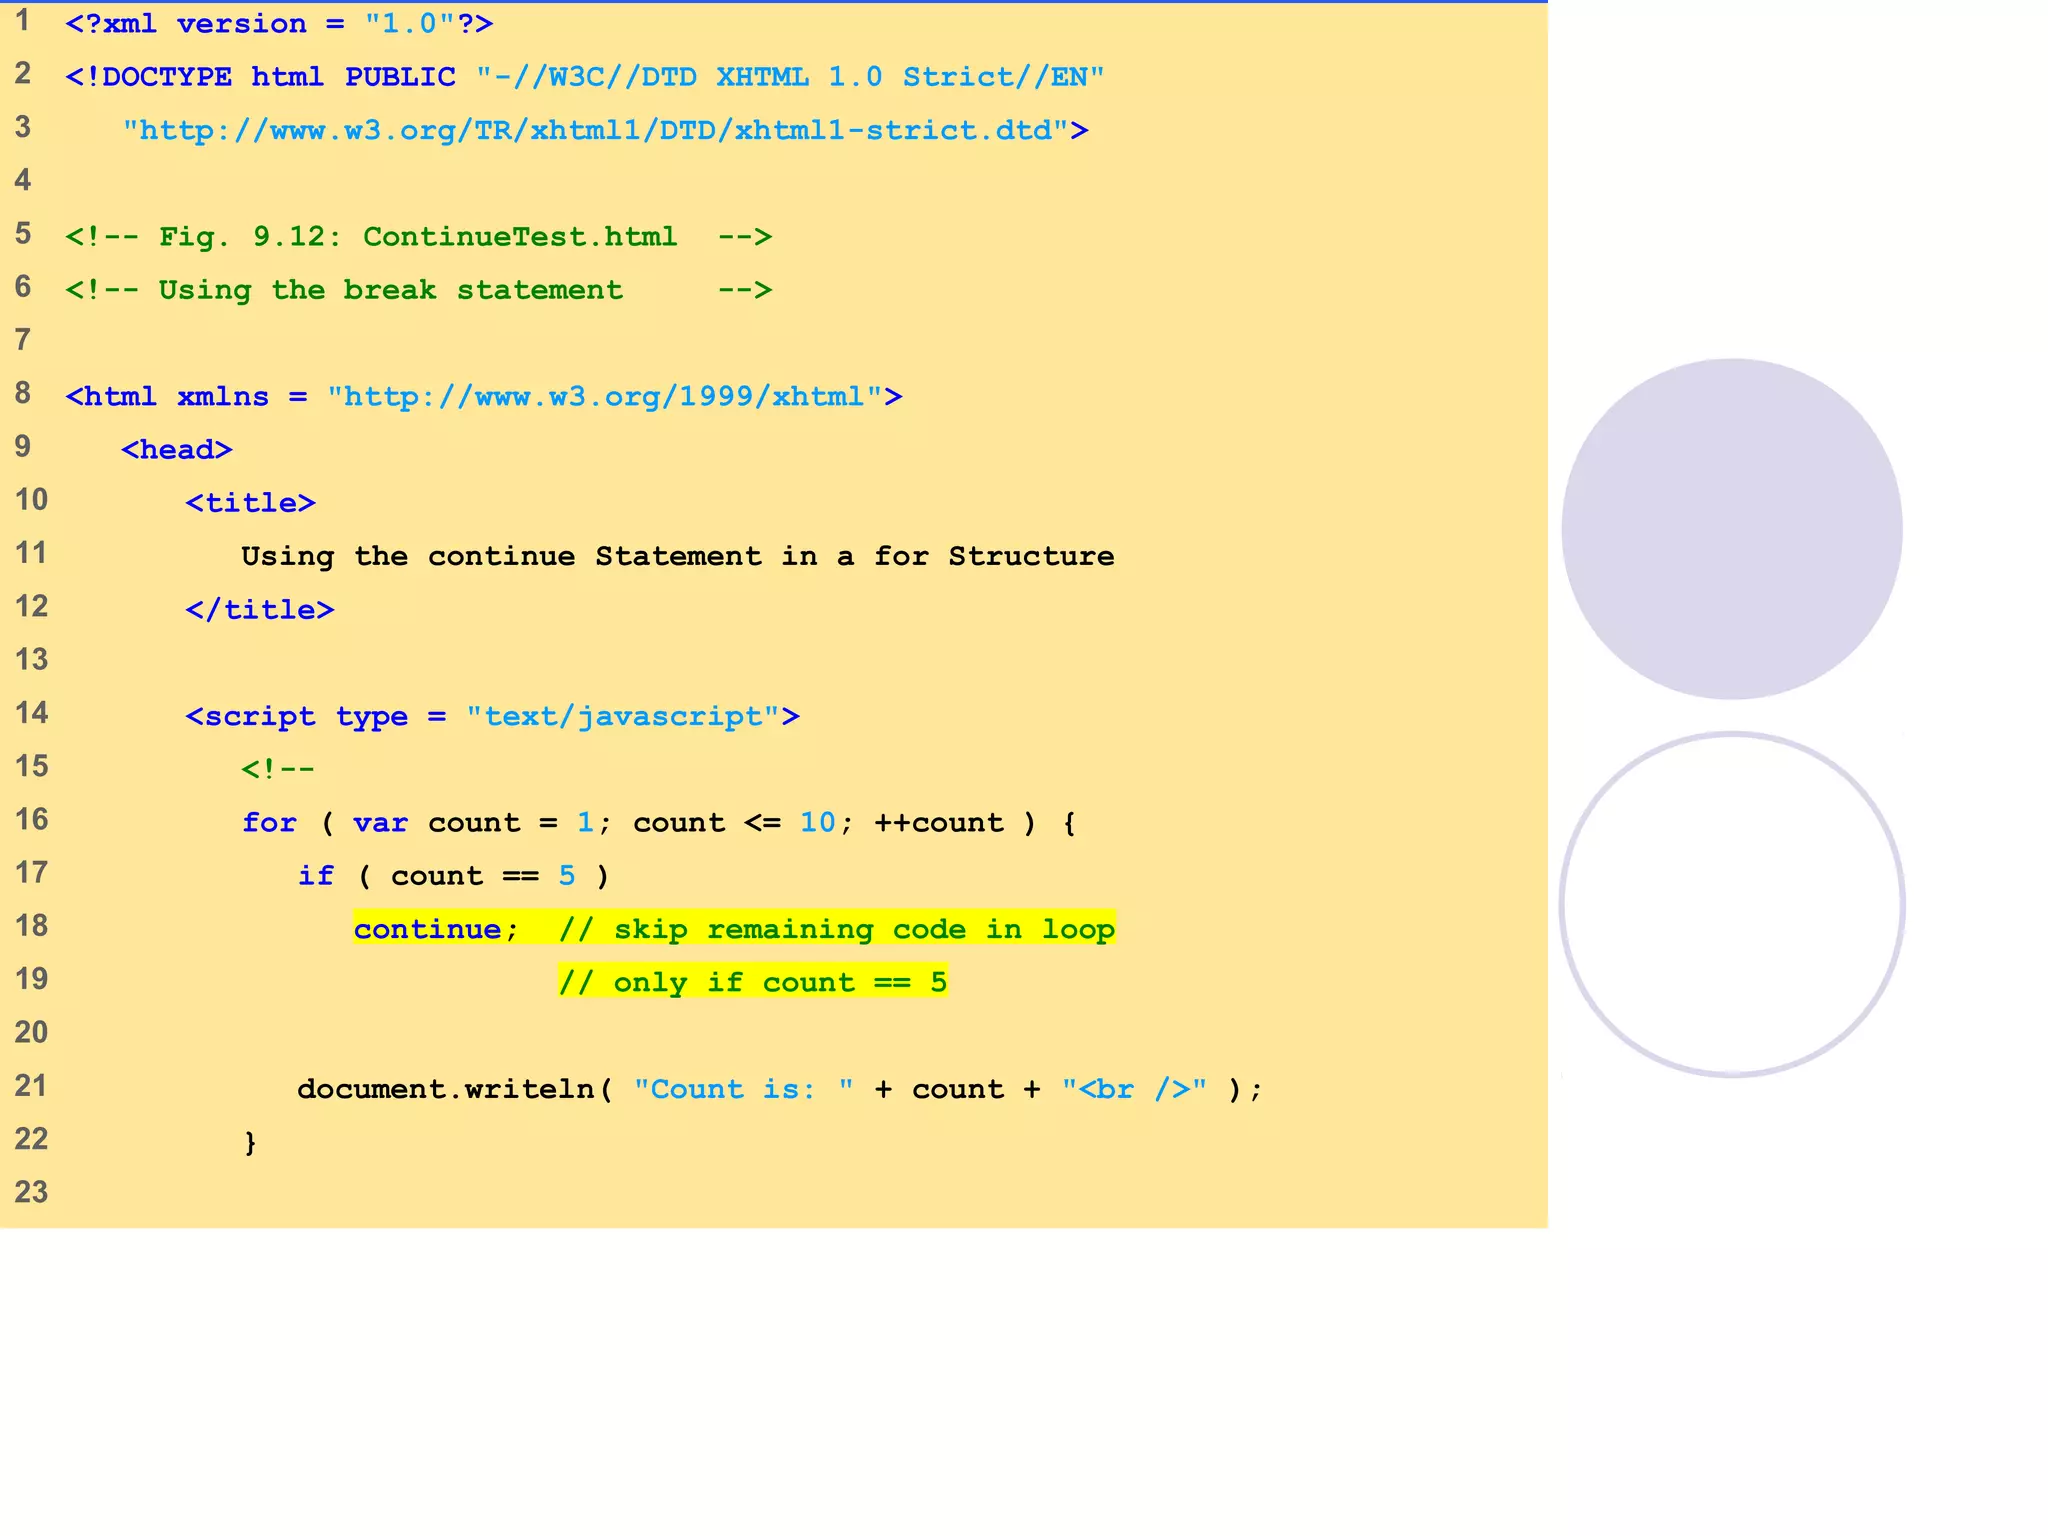Click the closing title tag
The height and width of the screenshot is (1536, 2048).
click(x=260, y=610)
